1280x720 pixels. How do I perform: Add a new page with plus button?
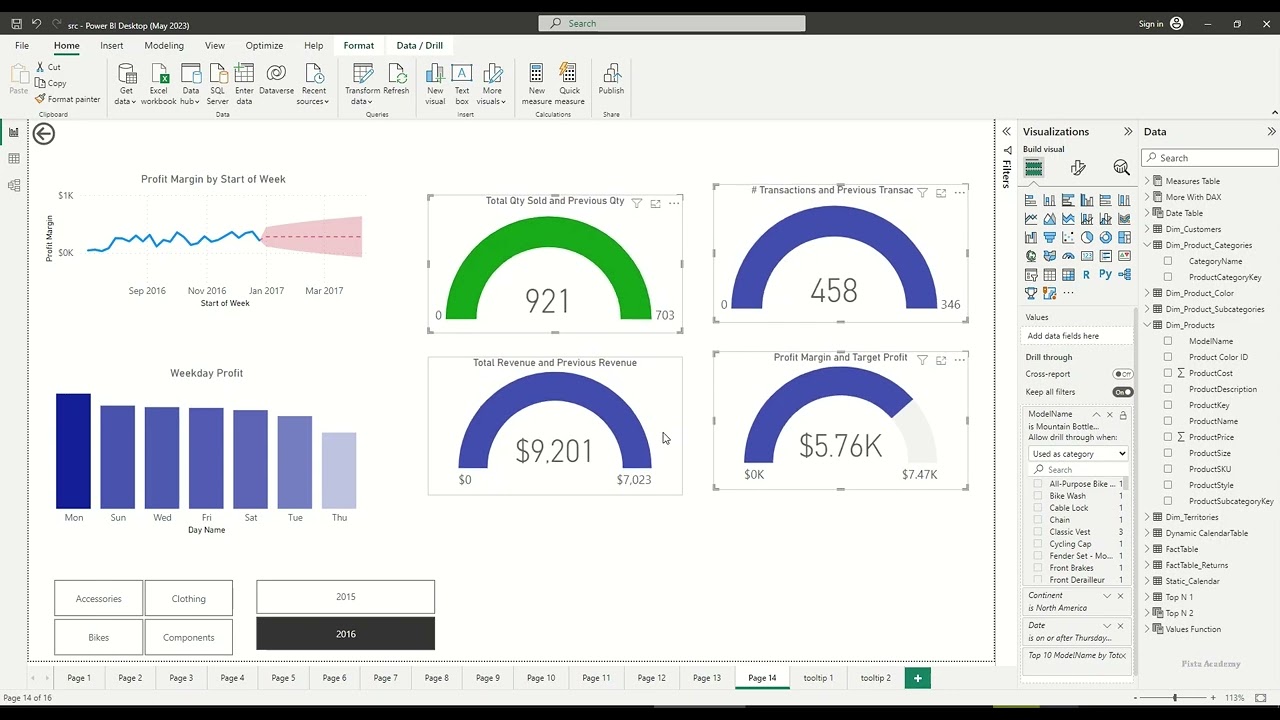coord(917,678)
